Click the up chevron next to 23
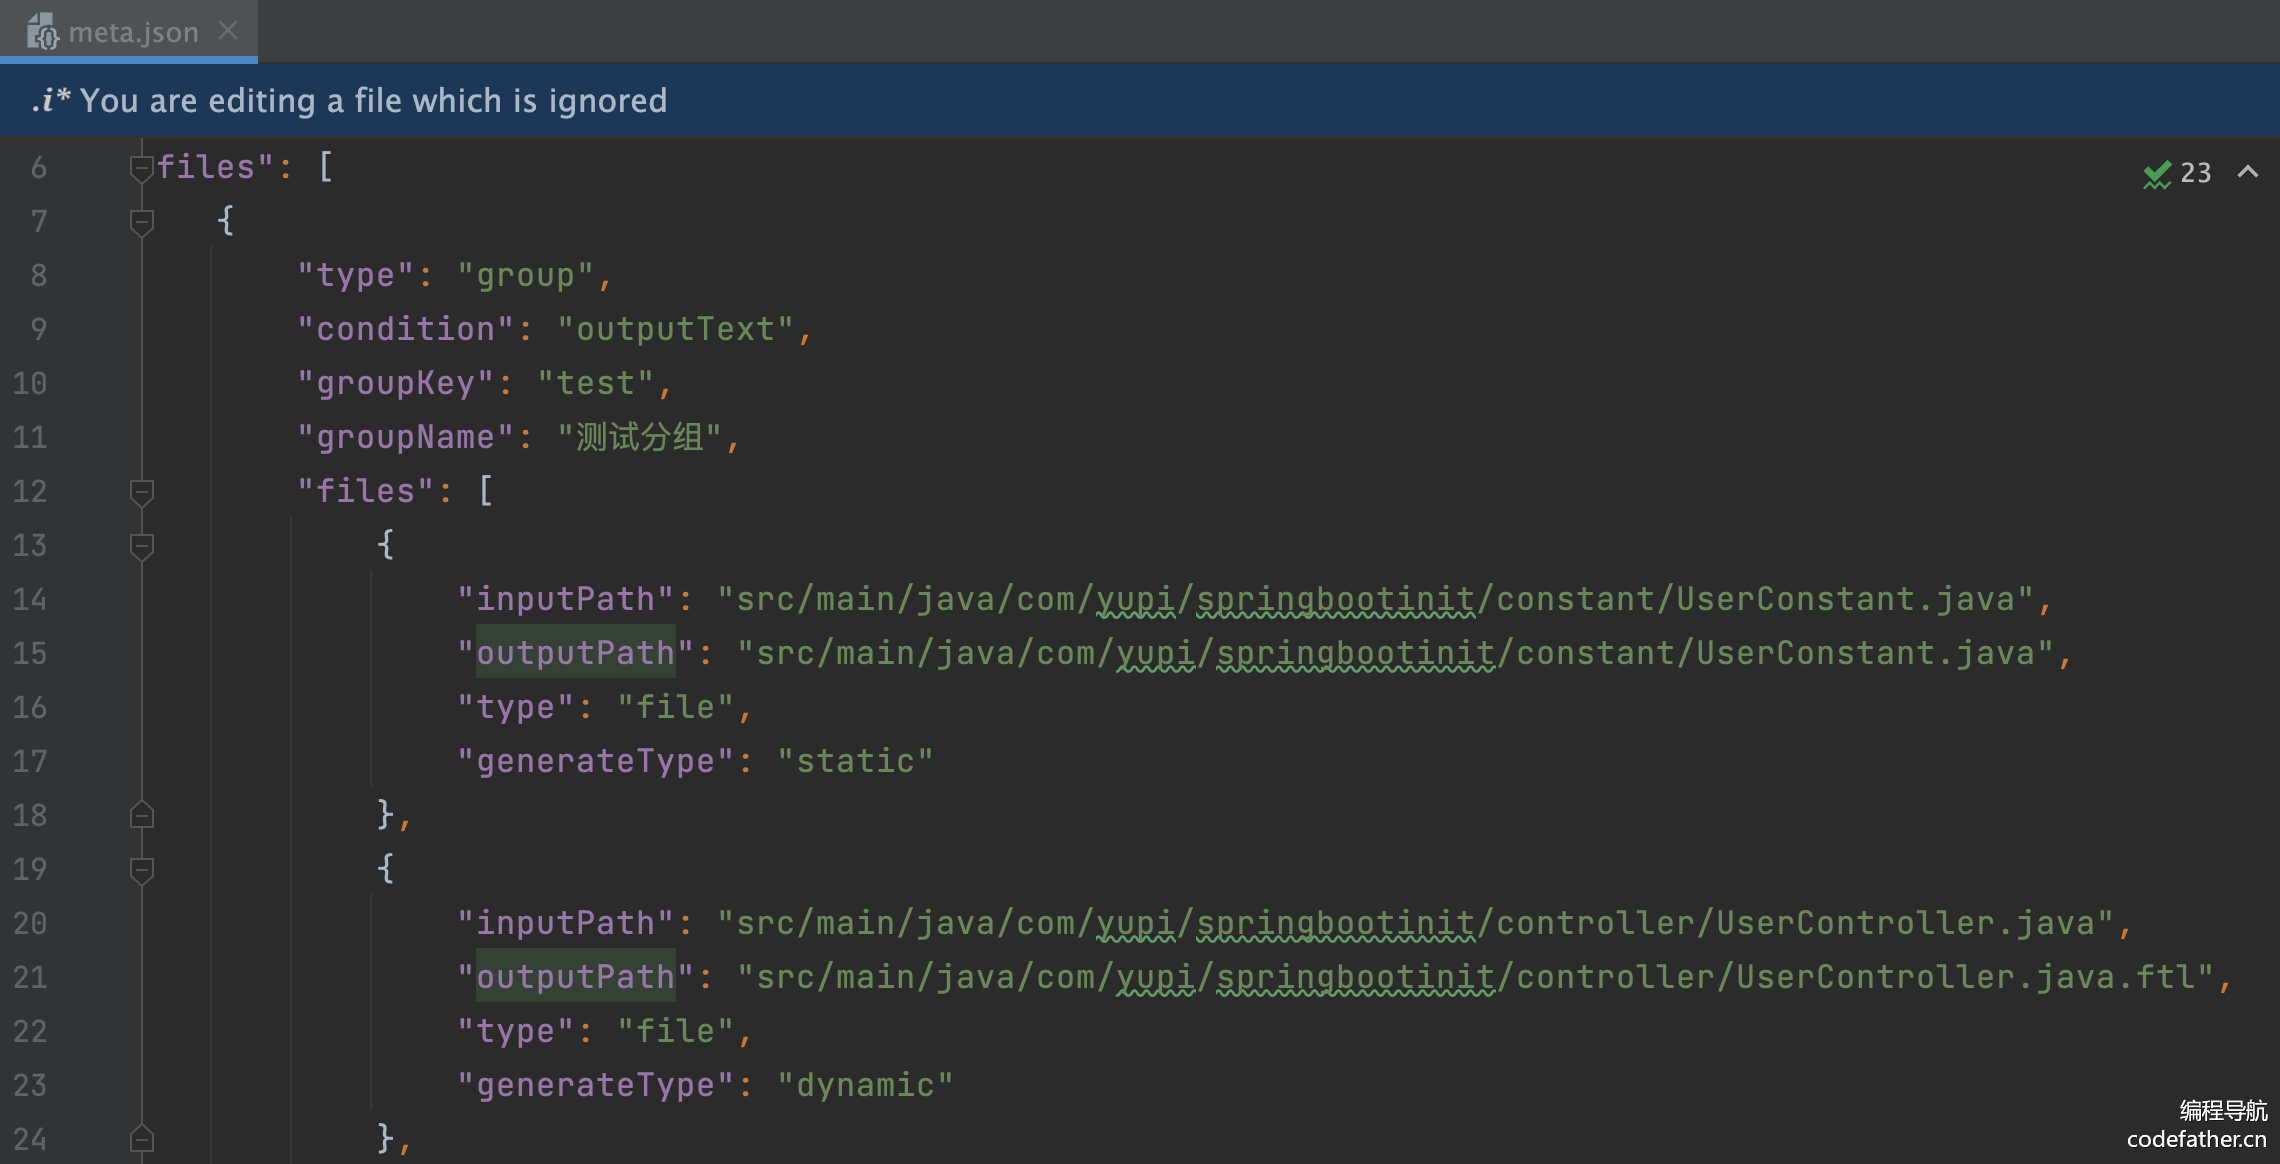Screen dimensions: 2280x1164 click(x=2248, y=172)
